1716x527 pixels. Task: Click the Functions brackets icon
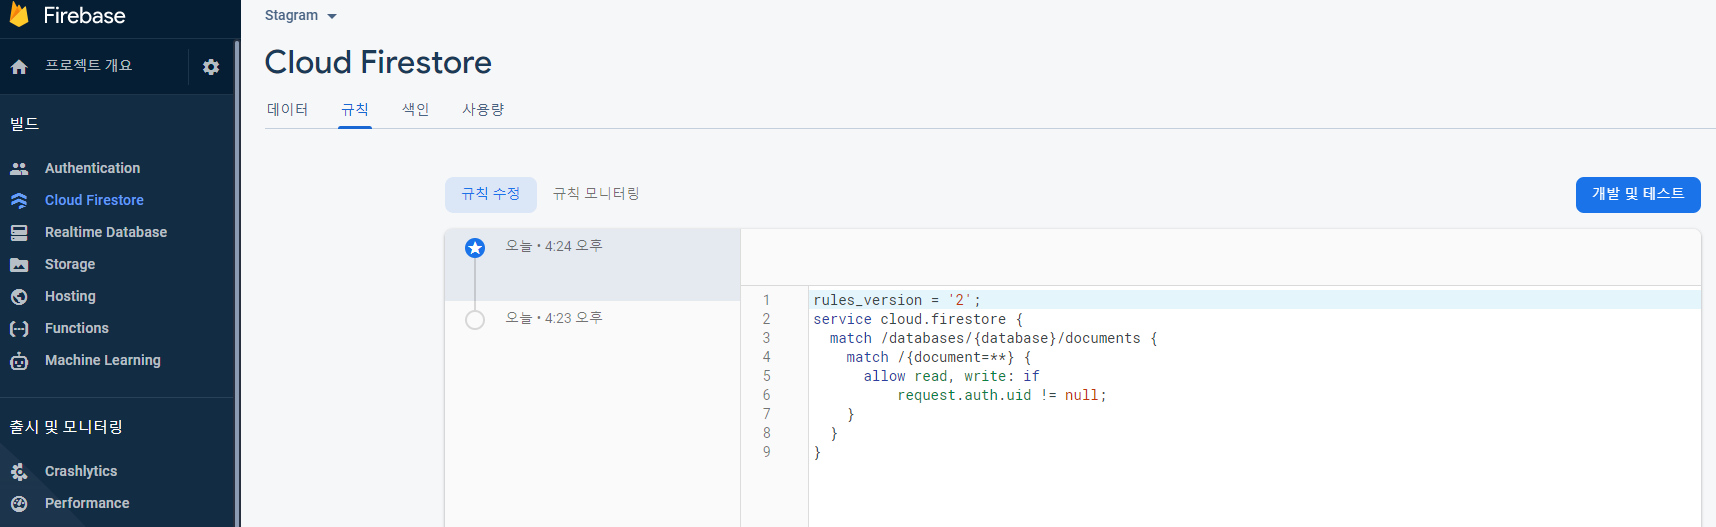point(19,329)
